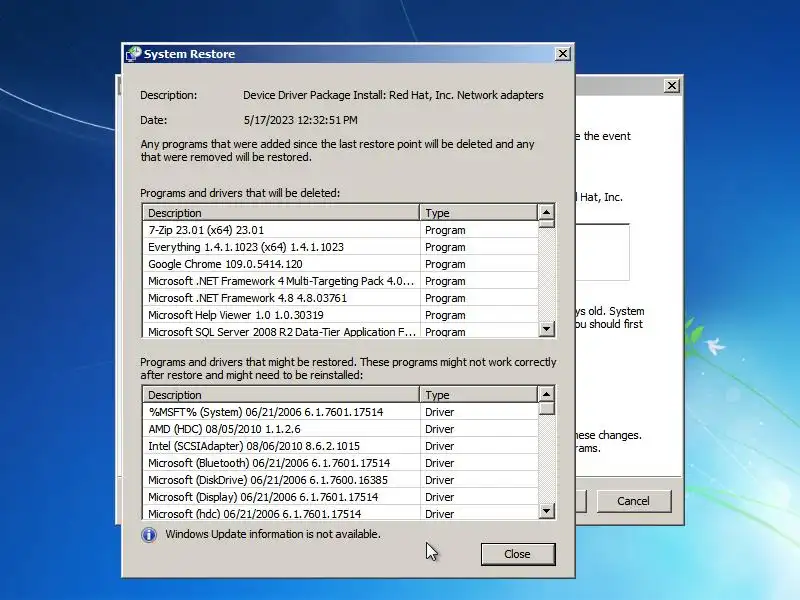Click the Driver type cell for Microsoft (Bluetooth)
The image size is (800, 600).
tap(479, 463)
